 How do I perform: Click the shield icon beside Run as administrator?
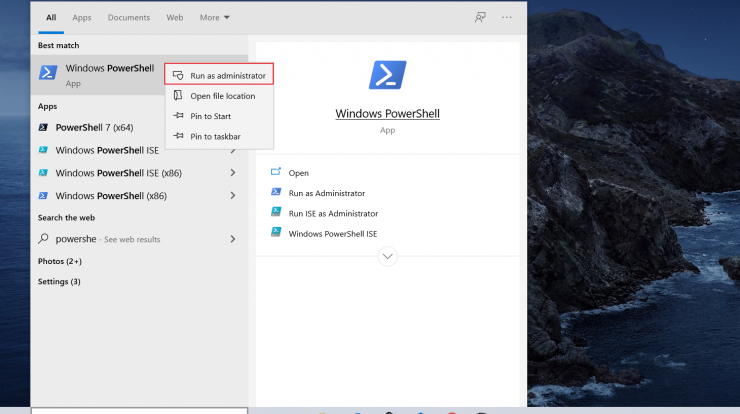tap(178, 76)
